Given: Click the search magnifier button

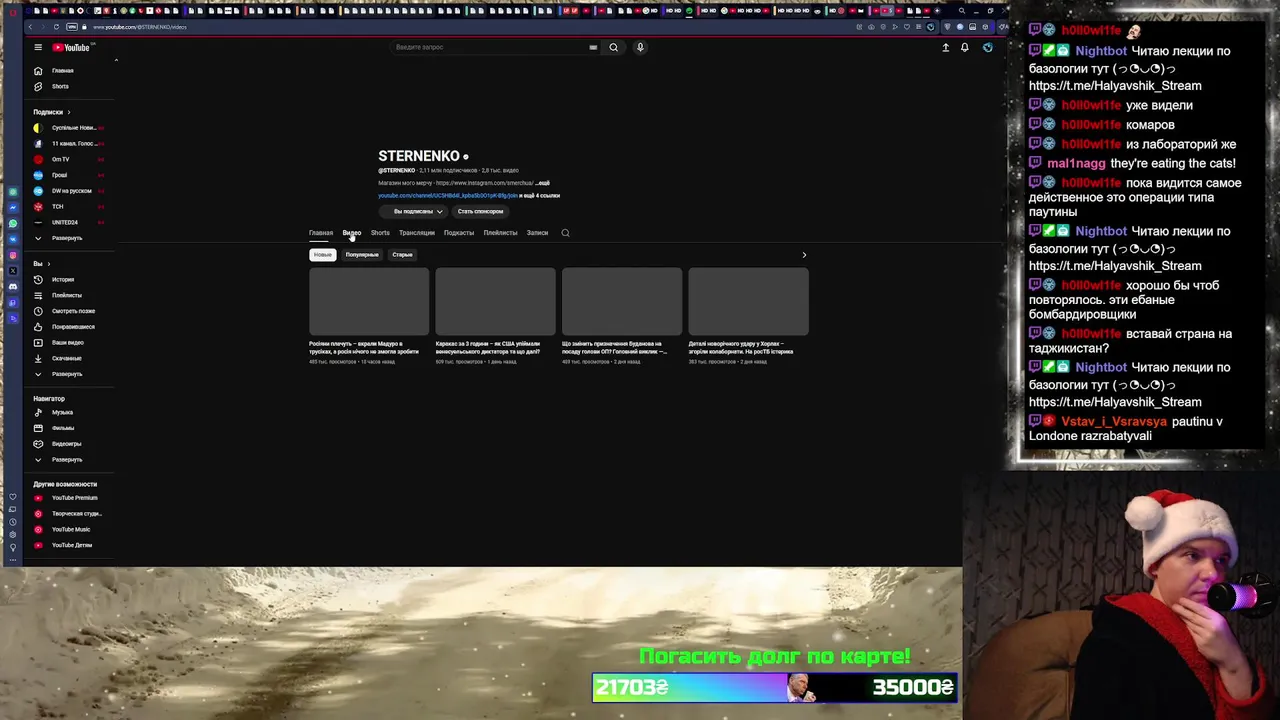Looking at the screenshot, I should click(x=614, y=47).
